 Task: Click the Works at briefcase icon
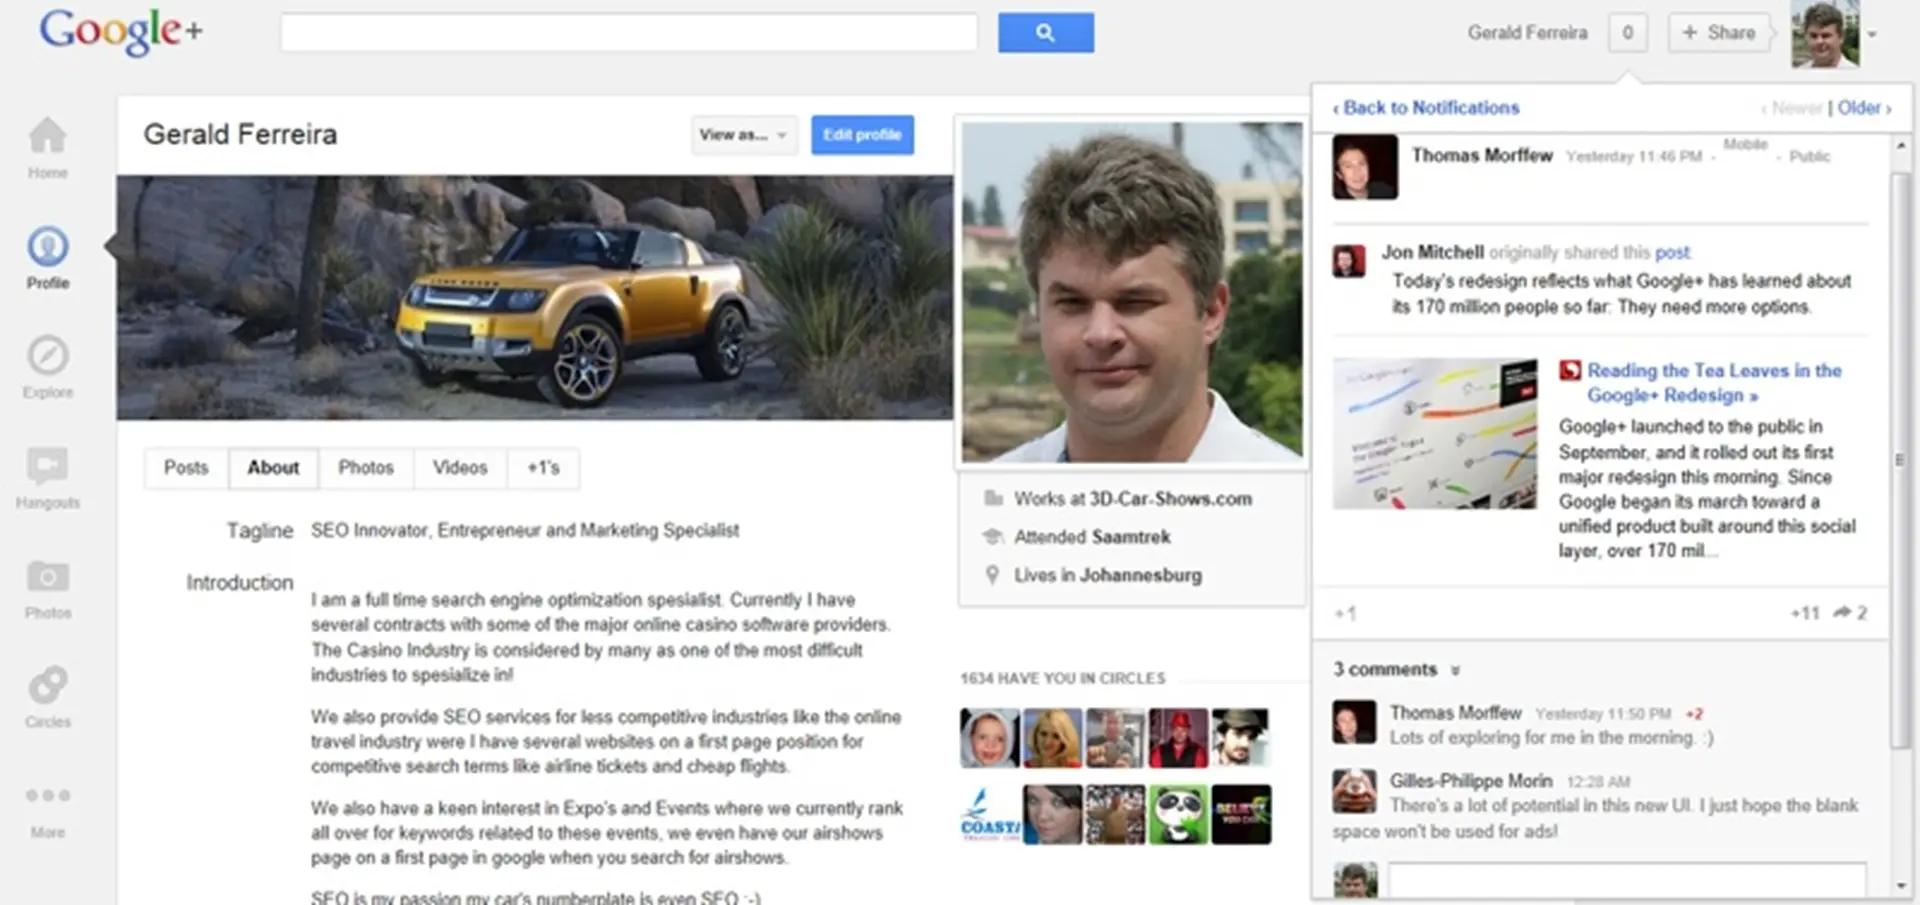click(x=993, y=498)
